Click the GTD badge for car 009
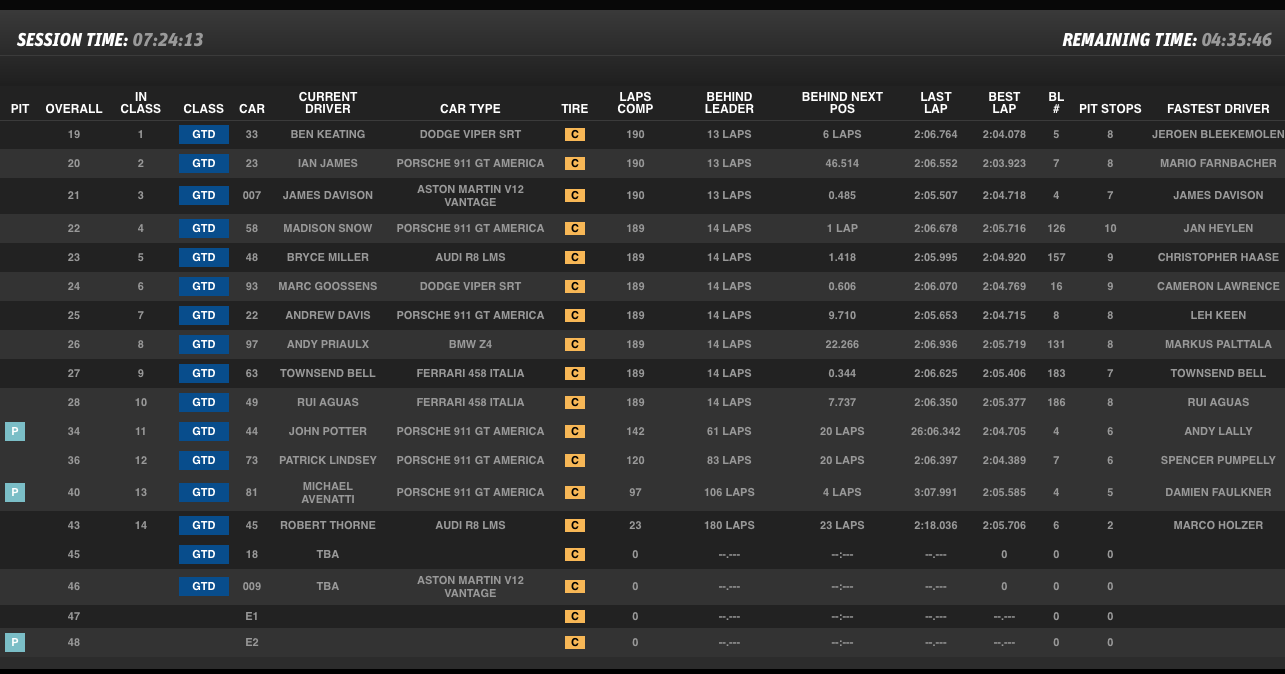This screenshot has width=1285, height=674. pyautogui.click(x=204, y=586)
